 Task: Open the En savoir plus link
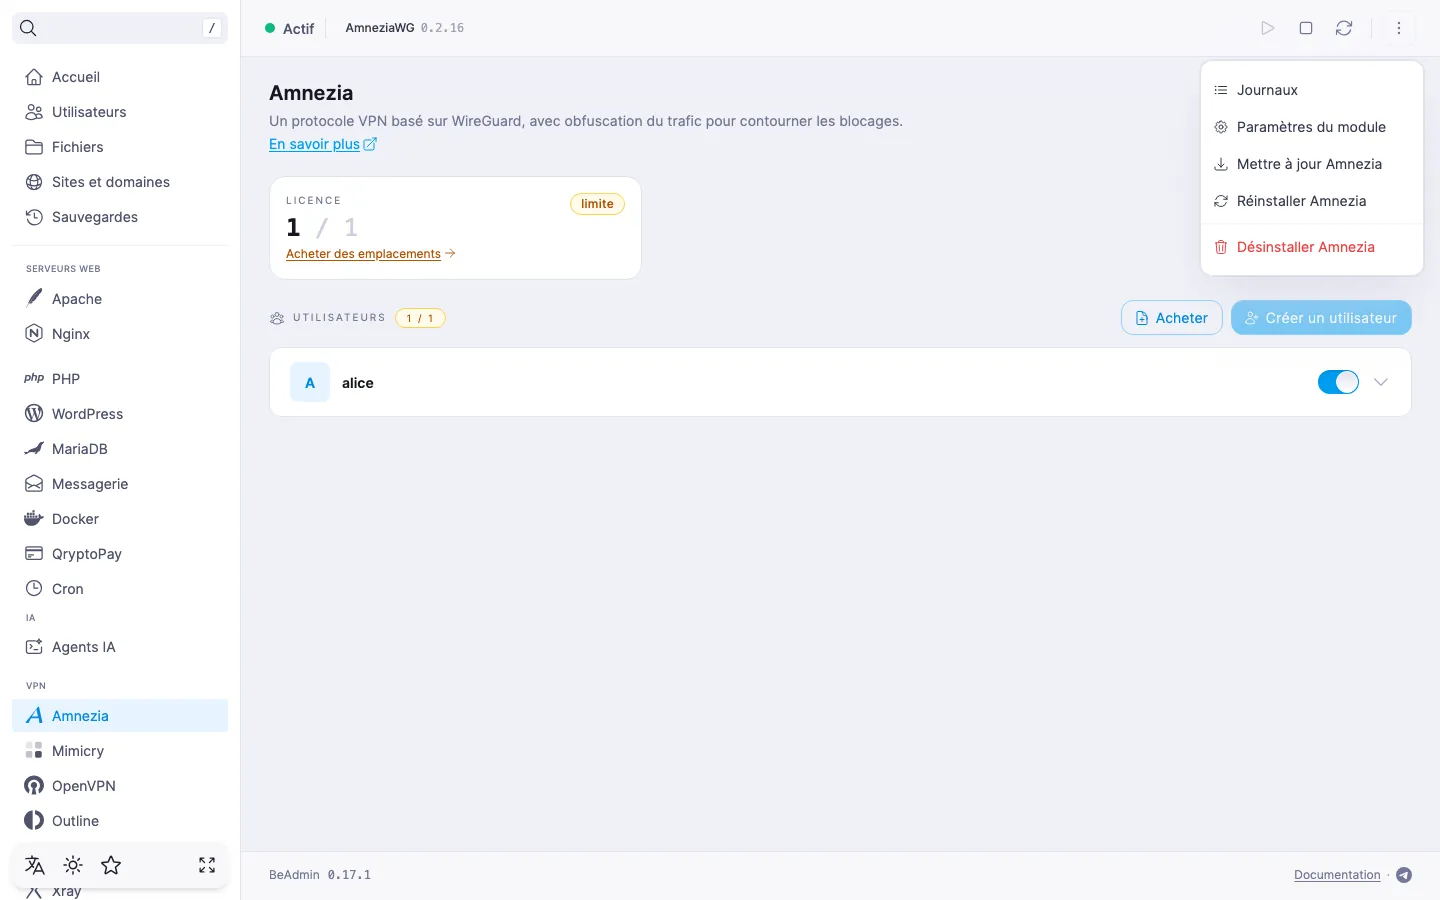coord(323,144)
